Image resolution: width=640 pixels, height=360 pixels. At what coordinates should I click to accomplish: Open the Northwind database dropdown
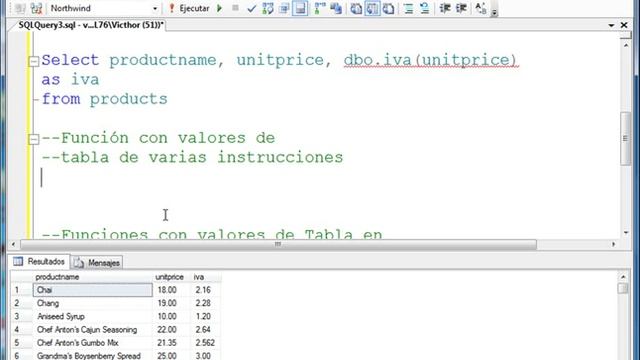coord(155,9)
